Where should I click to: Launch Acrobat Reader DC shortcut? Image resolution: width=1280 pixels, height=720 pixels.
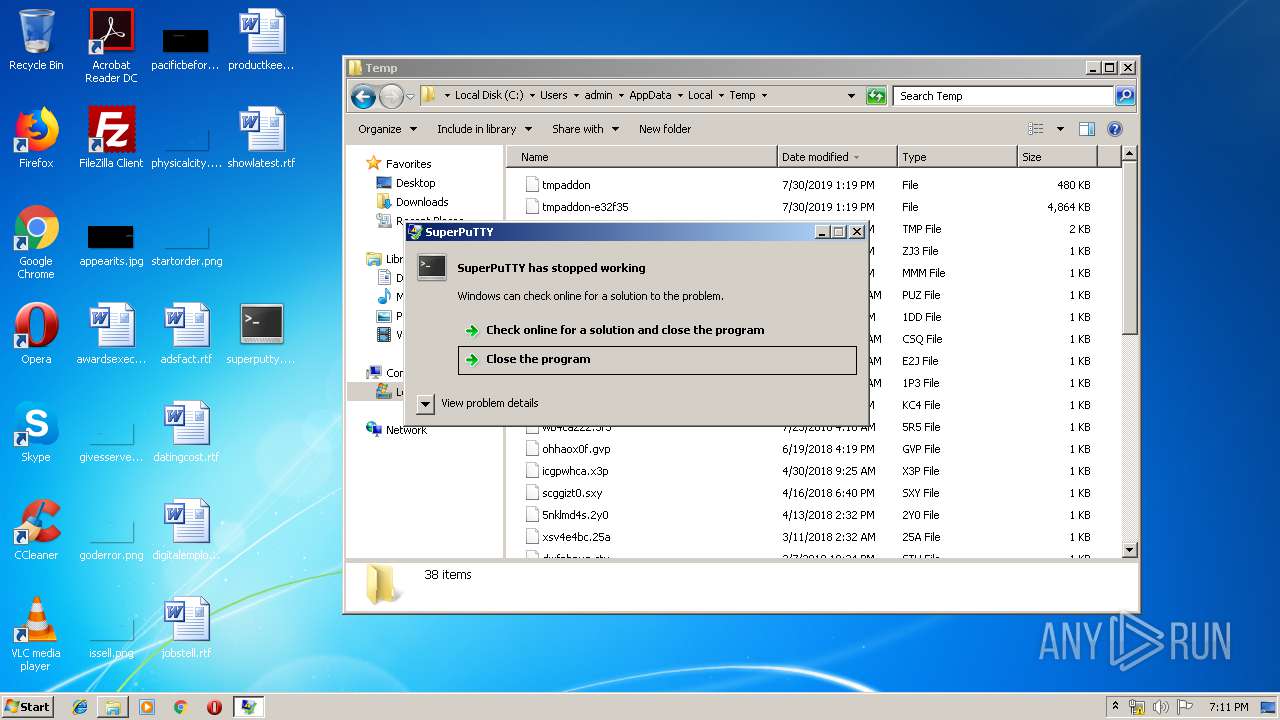[x=111, y=45]
